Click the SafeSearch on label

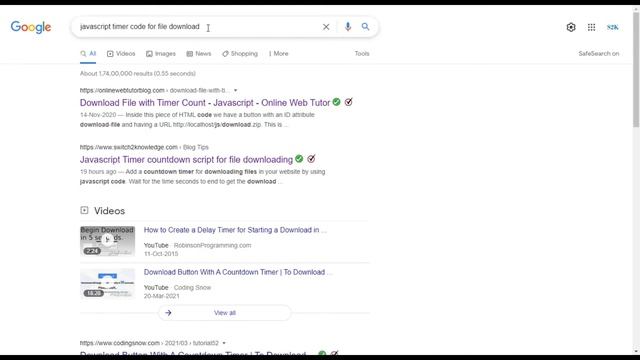598,53
